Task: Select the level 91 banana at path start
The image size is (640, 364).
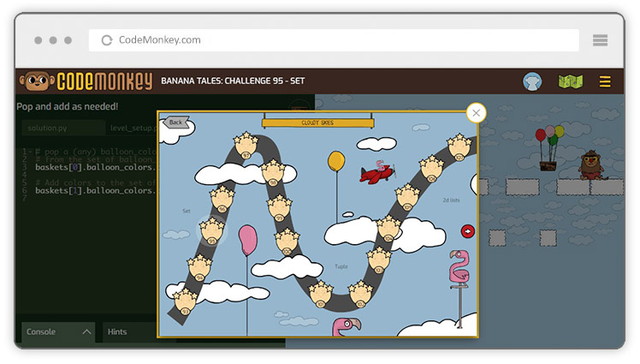Action: click(185, 301)
